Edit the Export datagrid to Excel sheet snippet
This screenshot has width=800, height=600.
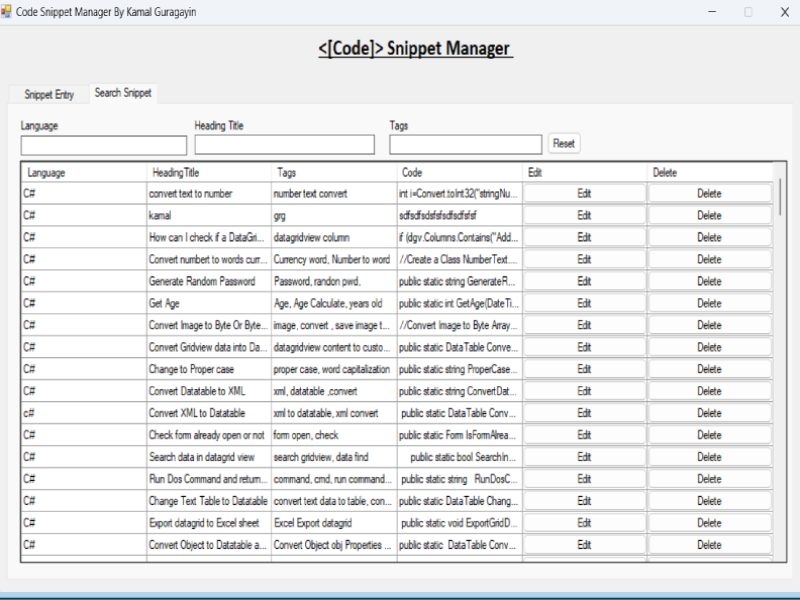coord(584,523)
